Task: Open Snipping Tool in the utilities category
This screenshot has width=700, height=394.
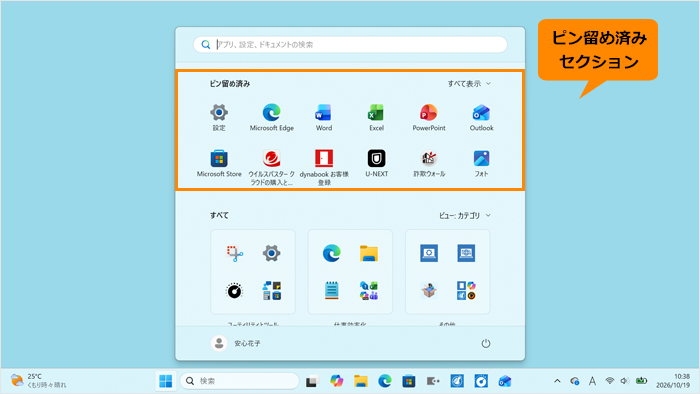Action: click(234, 253)
